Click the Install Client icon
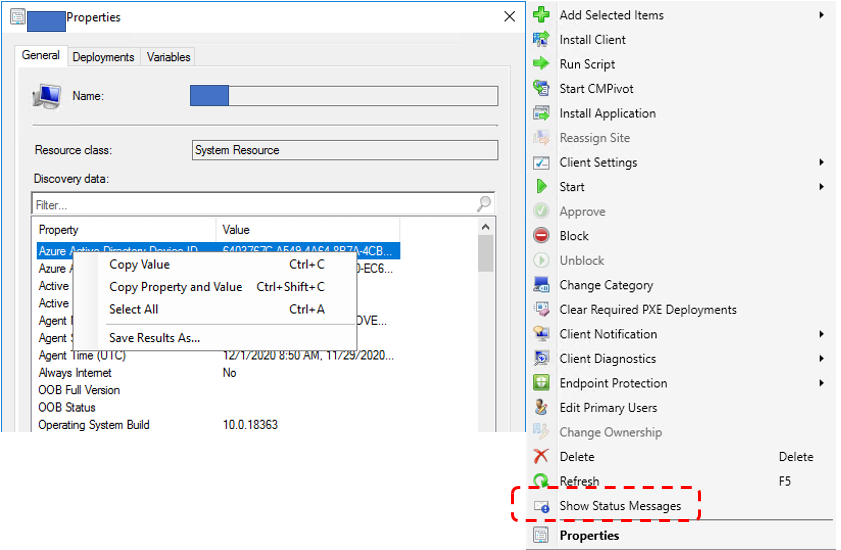 click(x=541, y=39)
